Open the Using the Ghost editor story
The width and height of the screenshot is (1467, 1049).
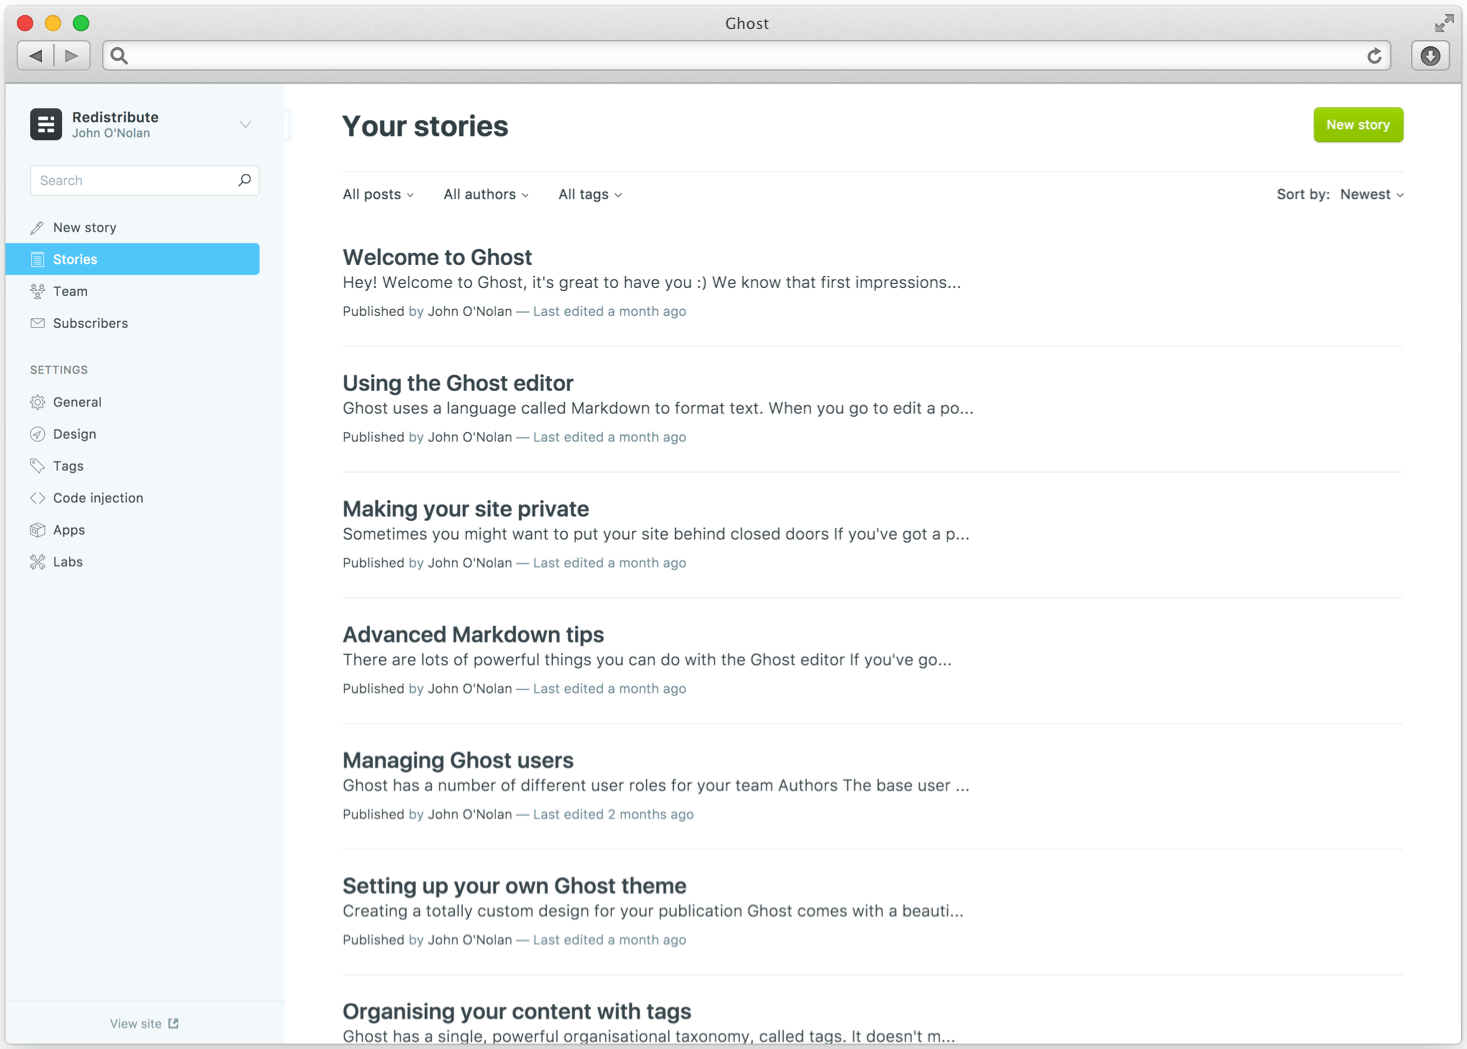click(x=458, y=383)
